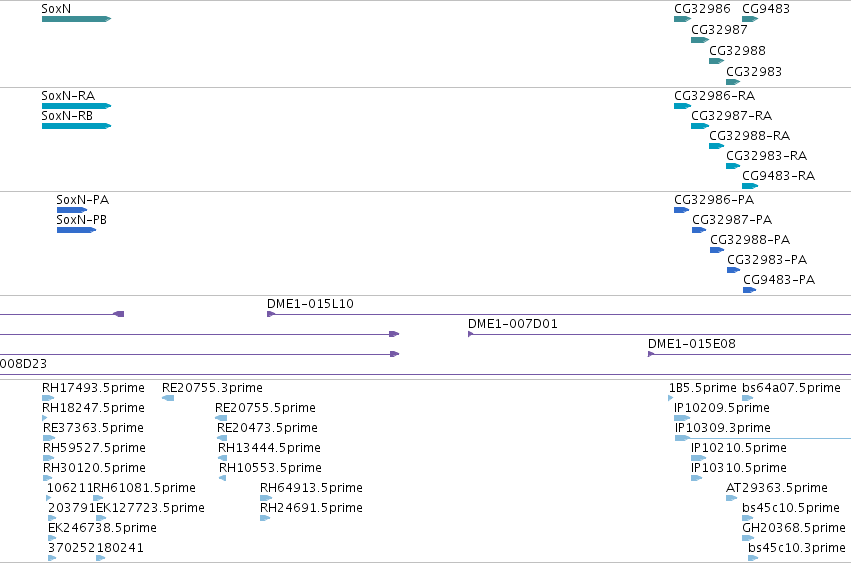This screenshot has width=851, height=563.
Task: Open the CG32987 gene entry
Action: click(700, 40)
